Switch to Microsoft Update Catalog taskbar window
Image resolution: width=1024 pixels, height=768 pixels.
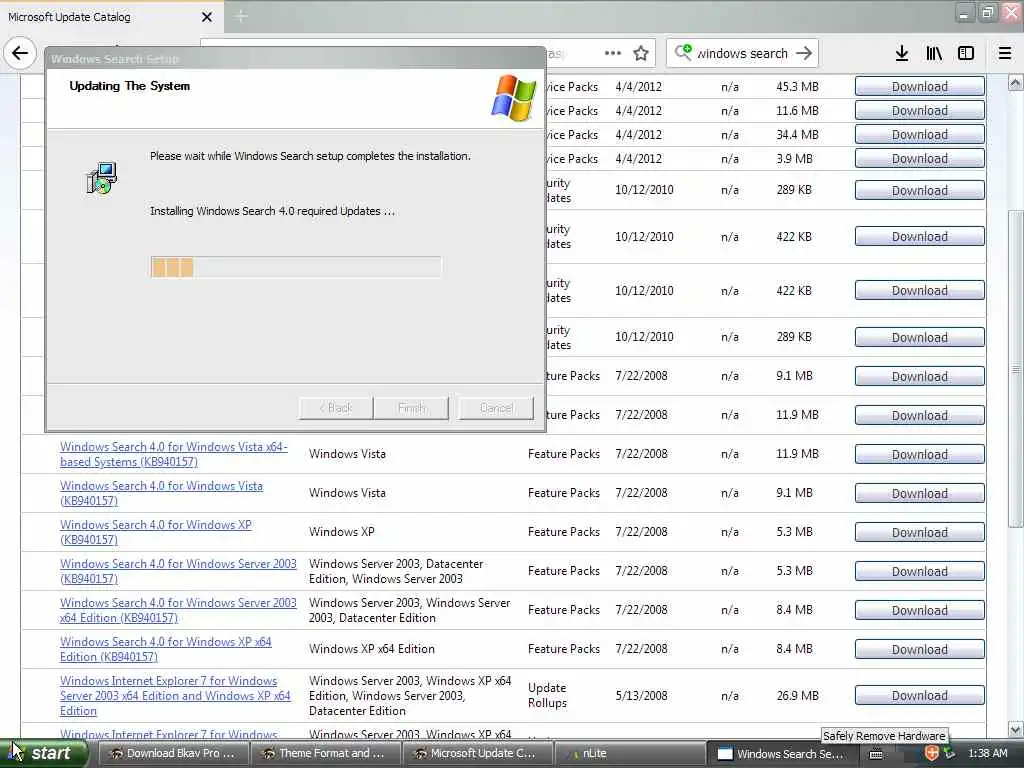477,754
